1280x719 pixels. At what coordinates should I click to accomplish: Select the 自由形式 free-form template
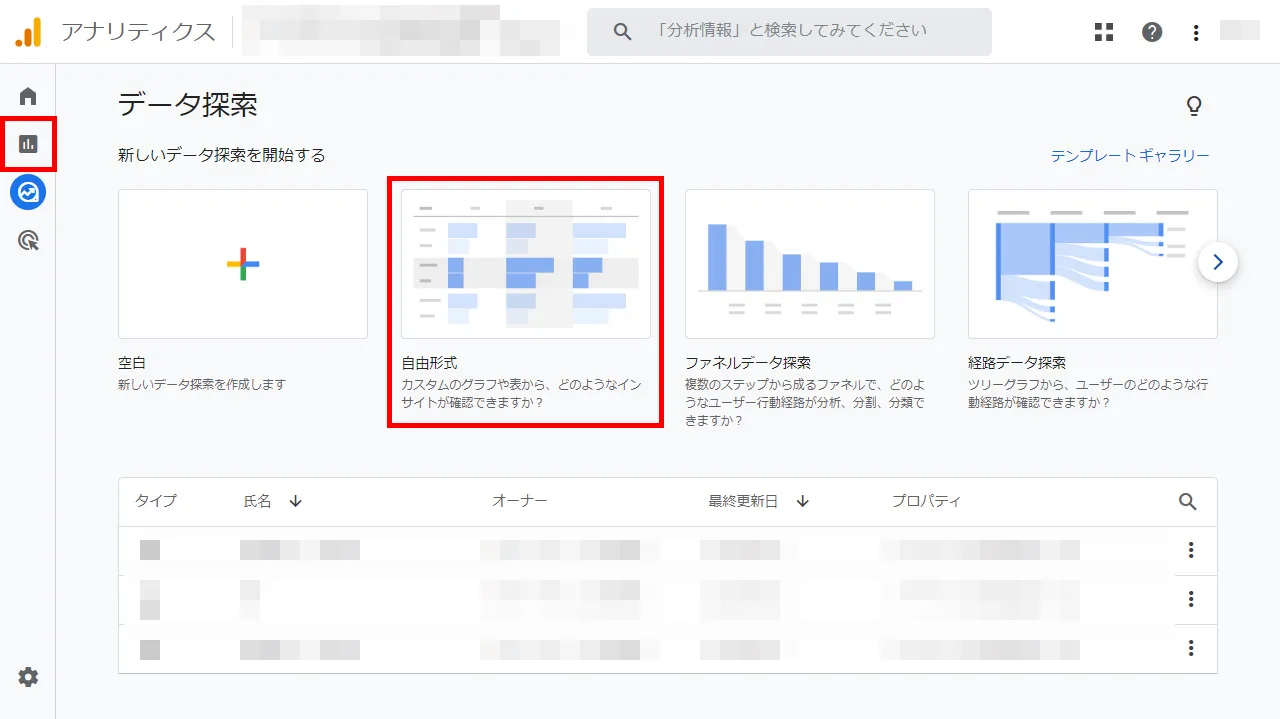point(525,263)
